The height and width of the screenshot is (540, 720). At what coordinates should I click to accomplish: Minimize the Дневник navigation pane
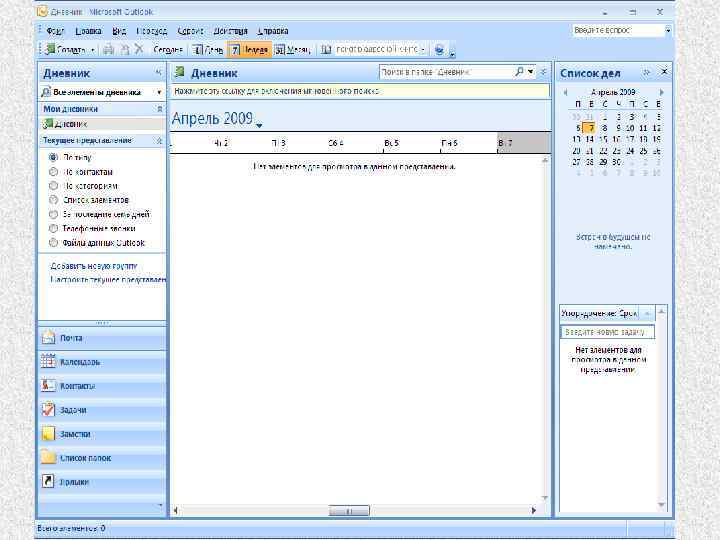coord(158,73)
